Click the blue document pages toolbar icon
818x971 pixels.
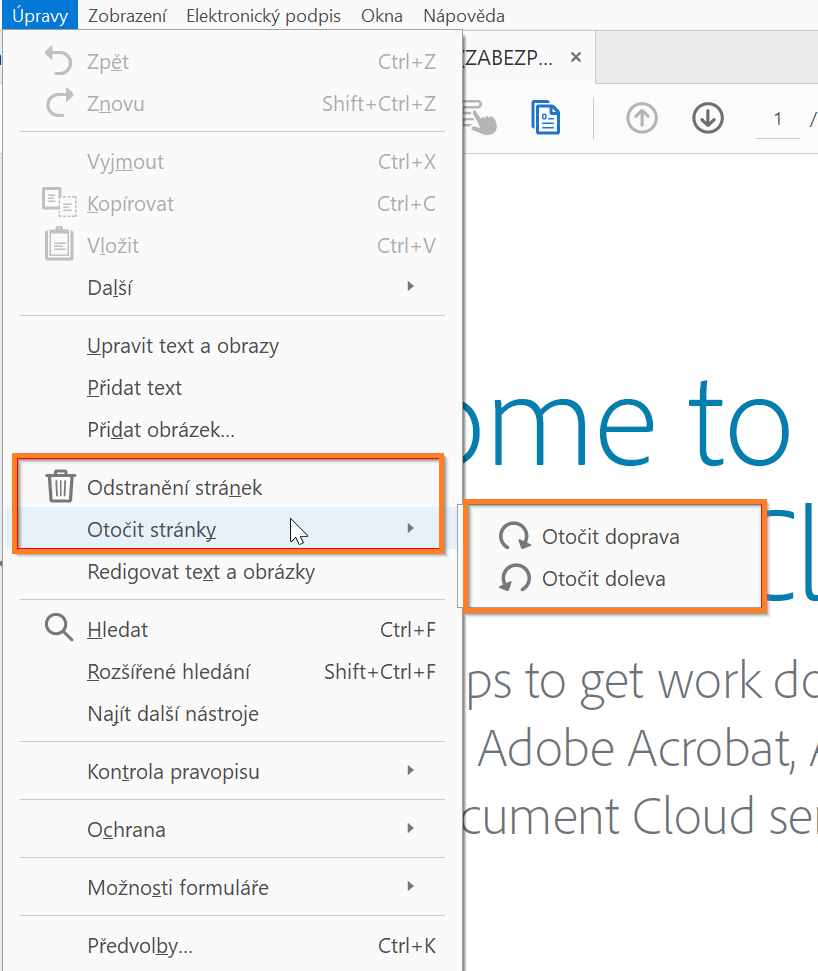545,118
